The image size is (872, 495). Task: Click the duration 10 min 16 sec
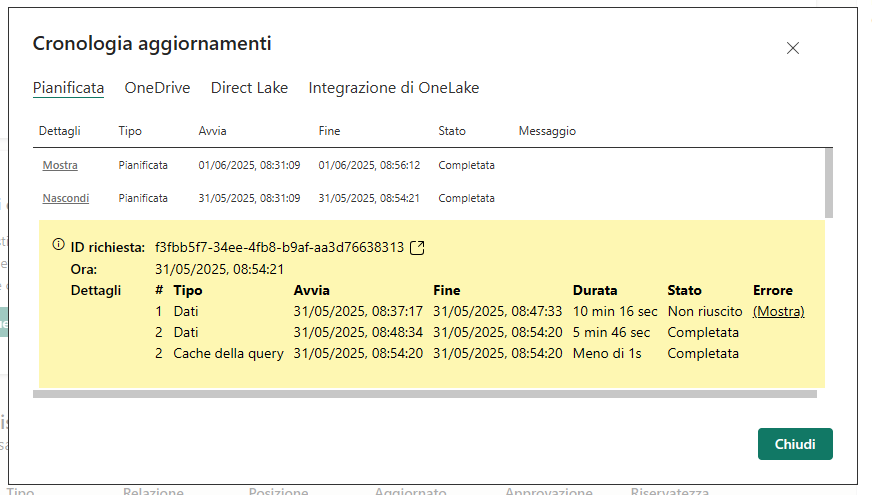(615, 311)
